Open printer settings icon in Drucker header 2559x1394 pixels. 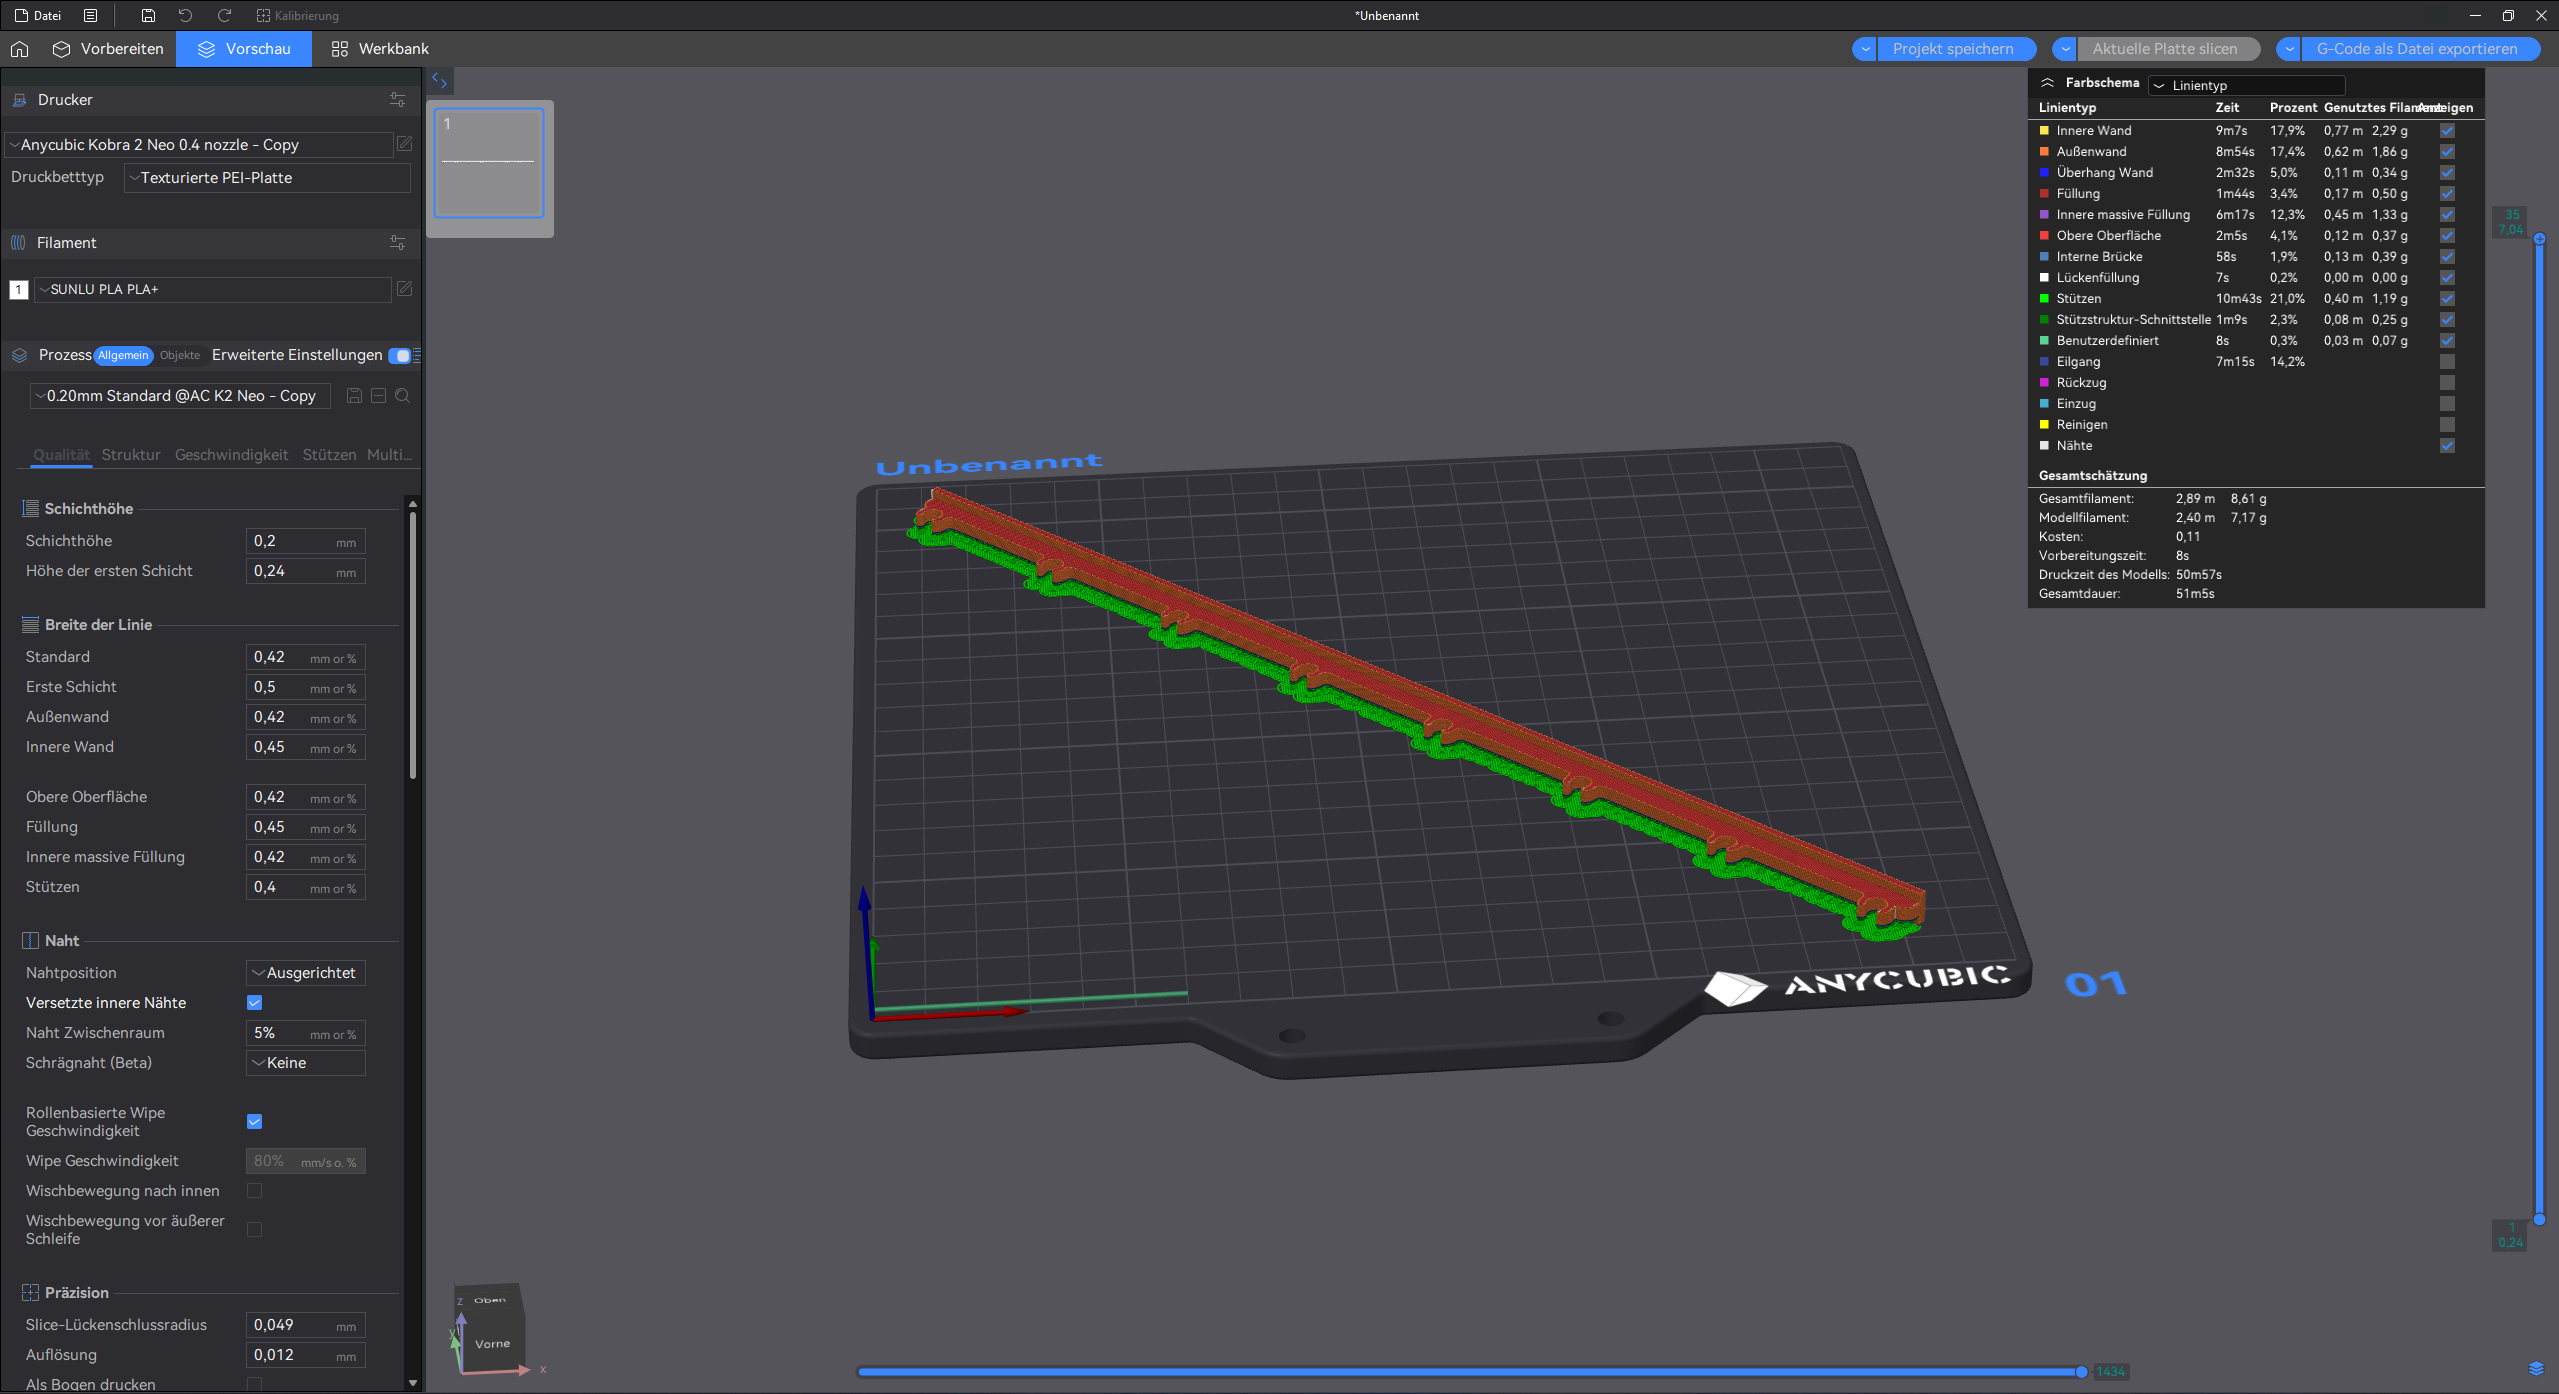[x=397, y=100]
